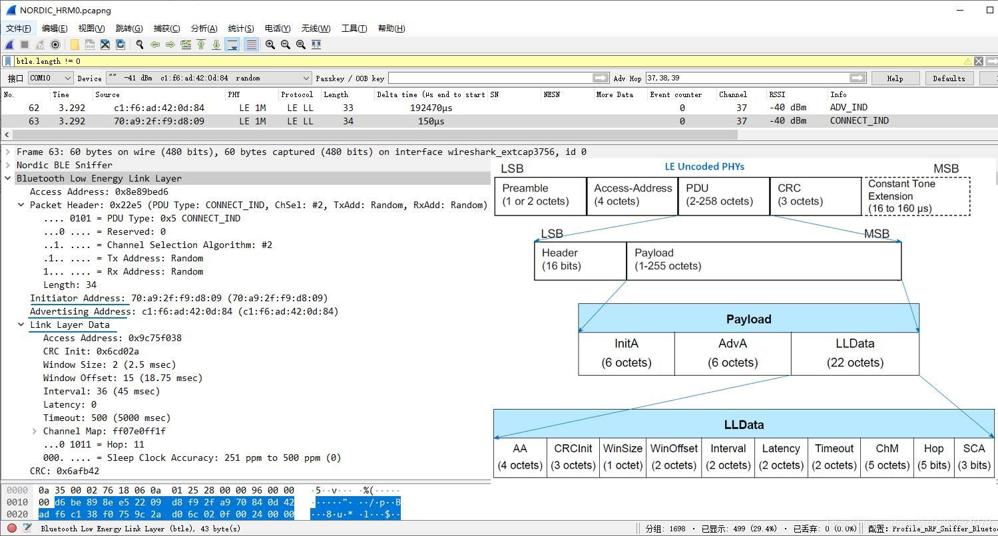Open the Device selection dropdown

(209, 78)
